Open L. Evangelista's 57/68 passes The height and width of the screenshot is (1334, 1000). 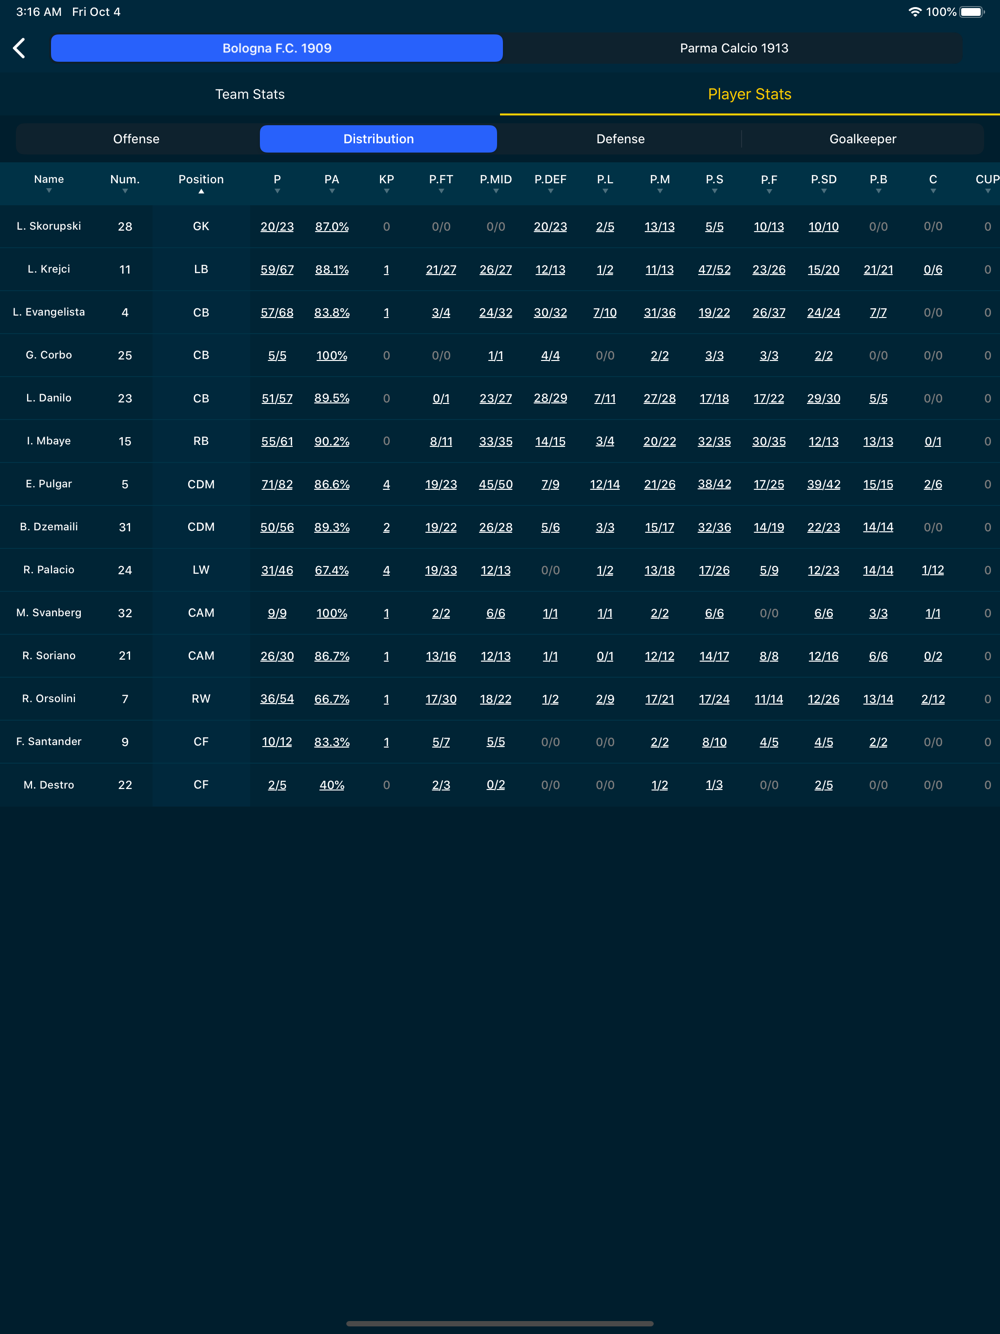277,313
